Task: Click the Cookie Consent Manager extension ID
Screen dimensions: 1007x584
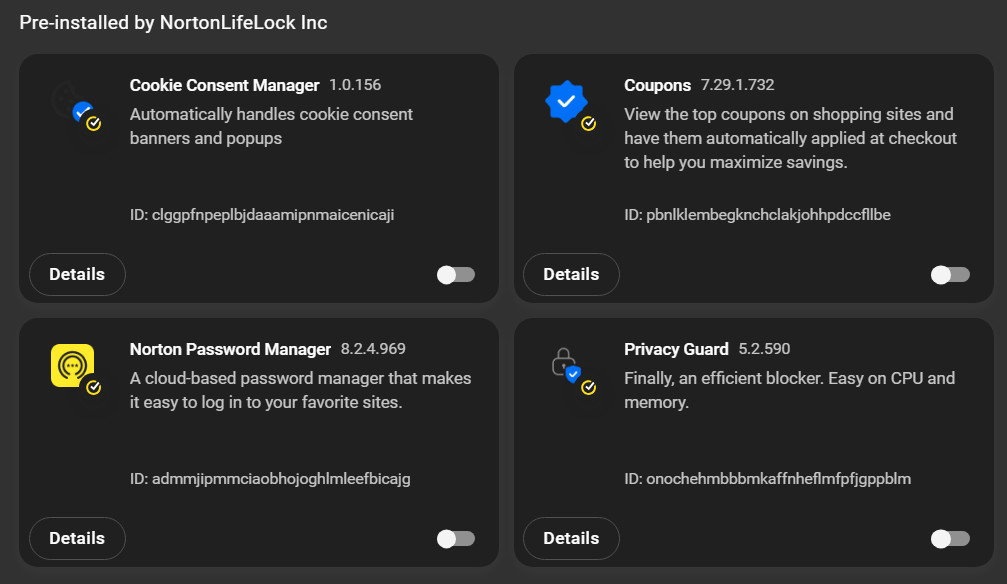Action: (262, 215)
